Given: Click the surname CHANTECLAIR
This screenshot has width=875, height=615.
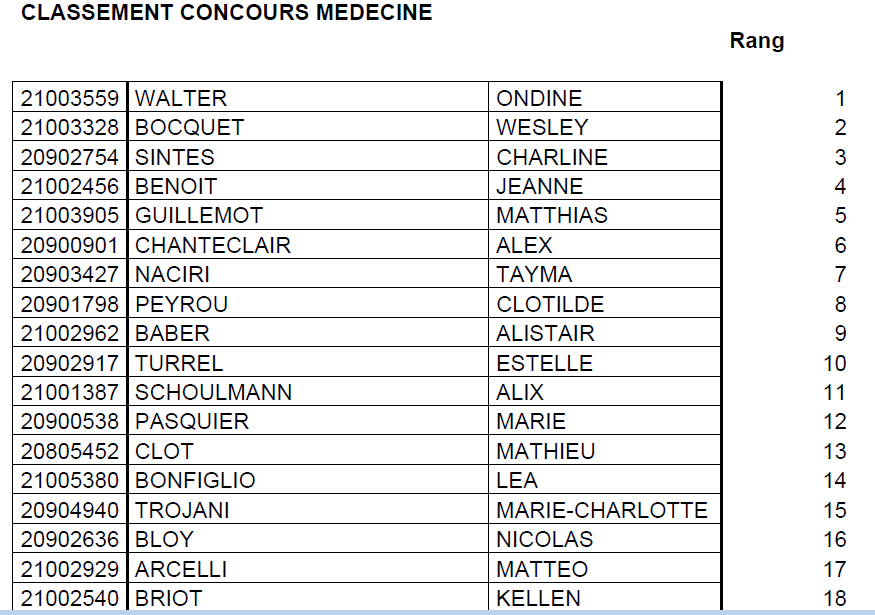Looking at the screenshot, I should click(x=213, y=245).
